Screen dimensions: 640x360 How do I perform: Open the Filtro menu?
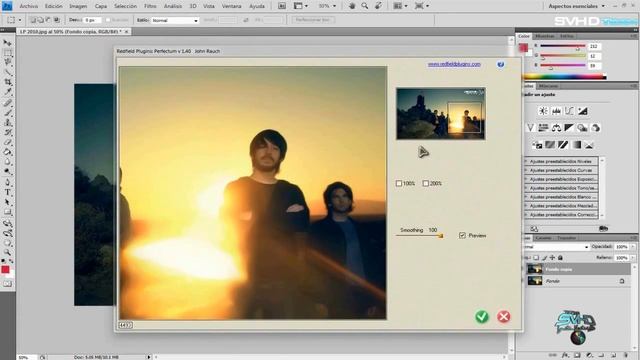coord(150,6)
